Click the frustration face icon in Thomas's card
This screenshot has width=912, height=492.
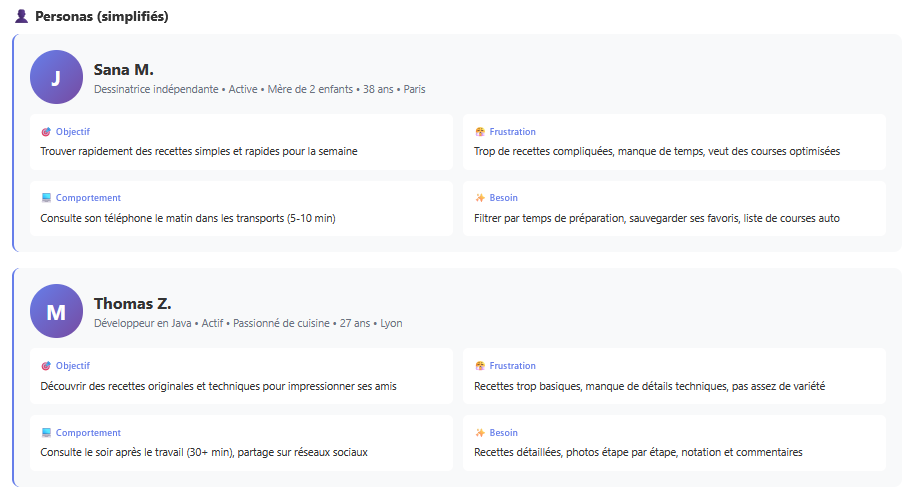[x=480, y=366]
